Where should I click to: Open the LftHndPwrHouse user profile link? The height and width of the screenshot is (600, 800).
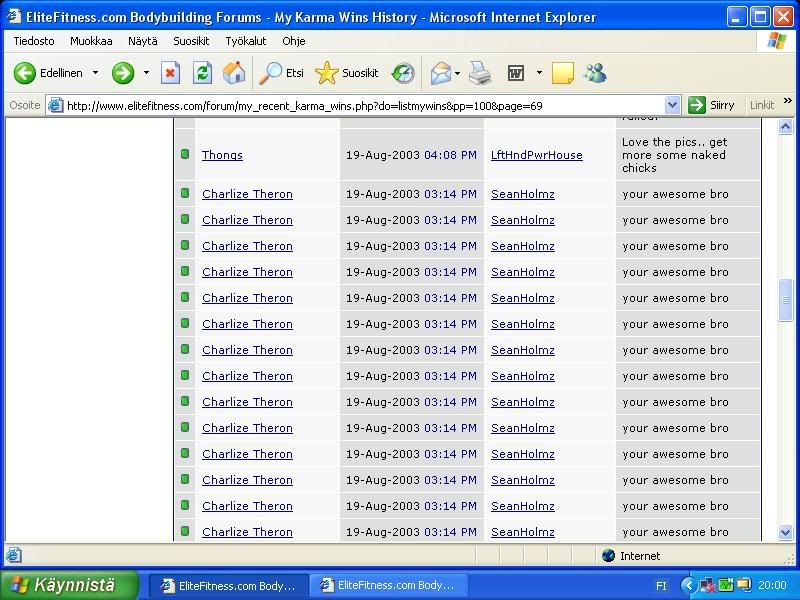pyautogui.click(x=536, y=155)
